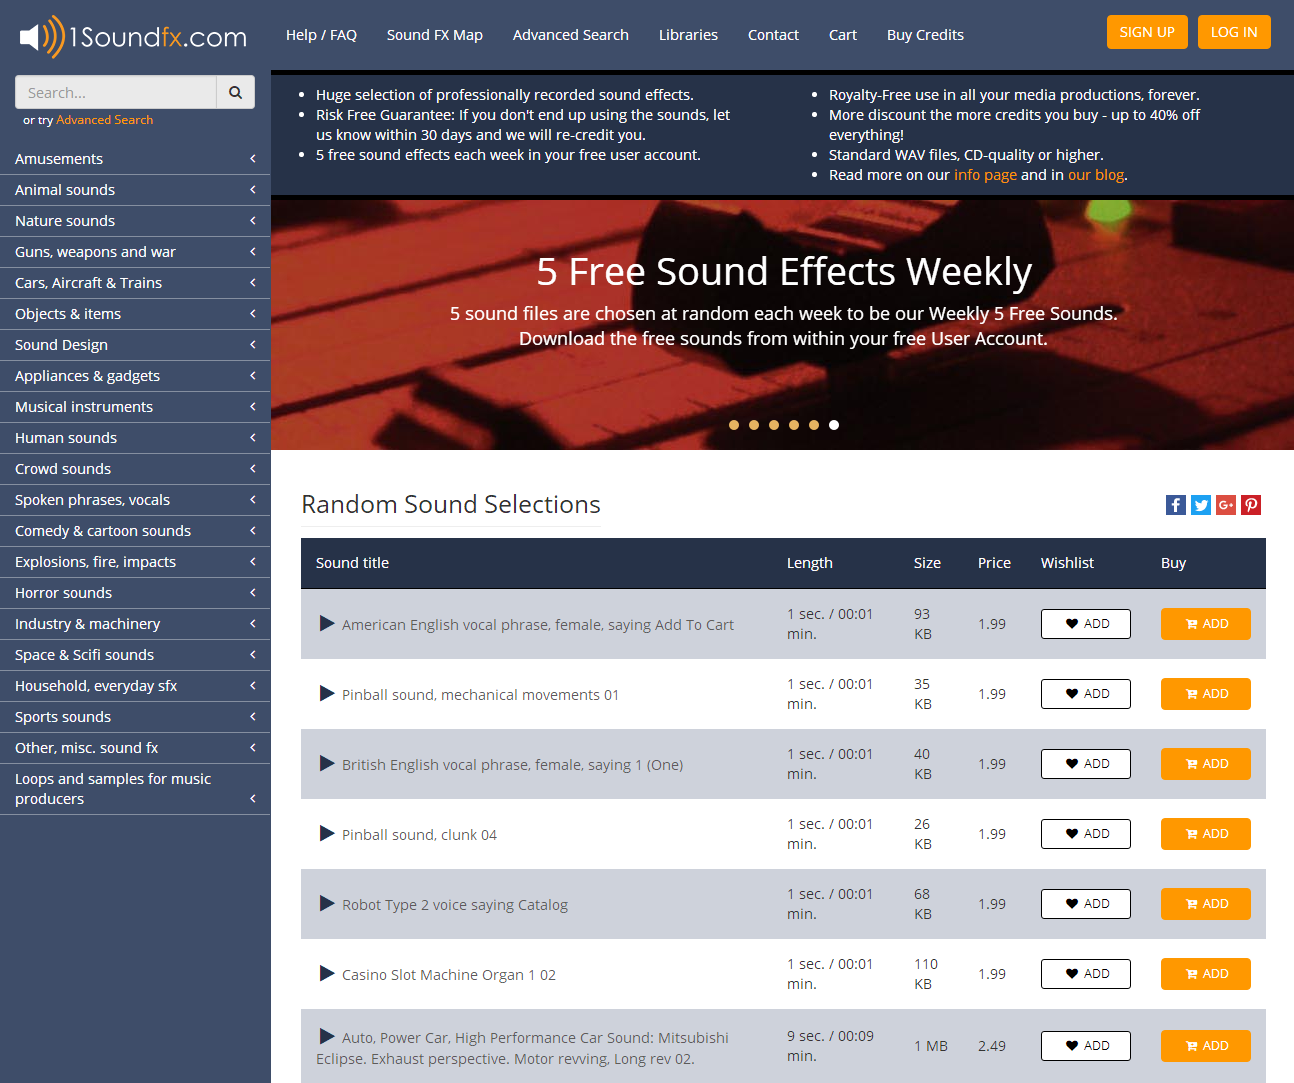Screen dimensions: 1294x1083
Task: Play Pinball sound clunk 04
Action: coord(326,833)
